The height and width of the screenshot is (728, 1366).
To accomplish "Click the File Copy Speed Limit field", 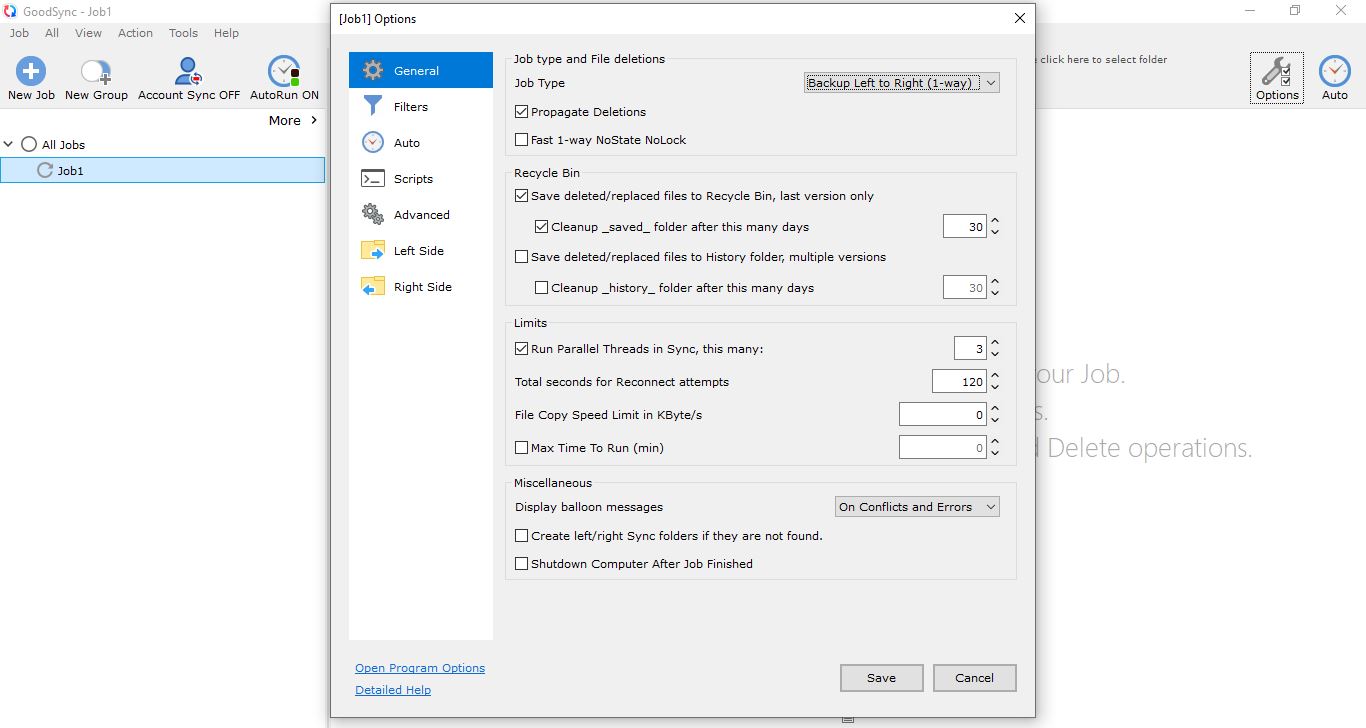I will coord(943,415).
